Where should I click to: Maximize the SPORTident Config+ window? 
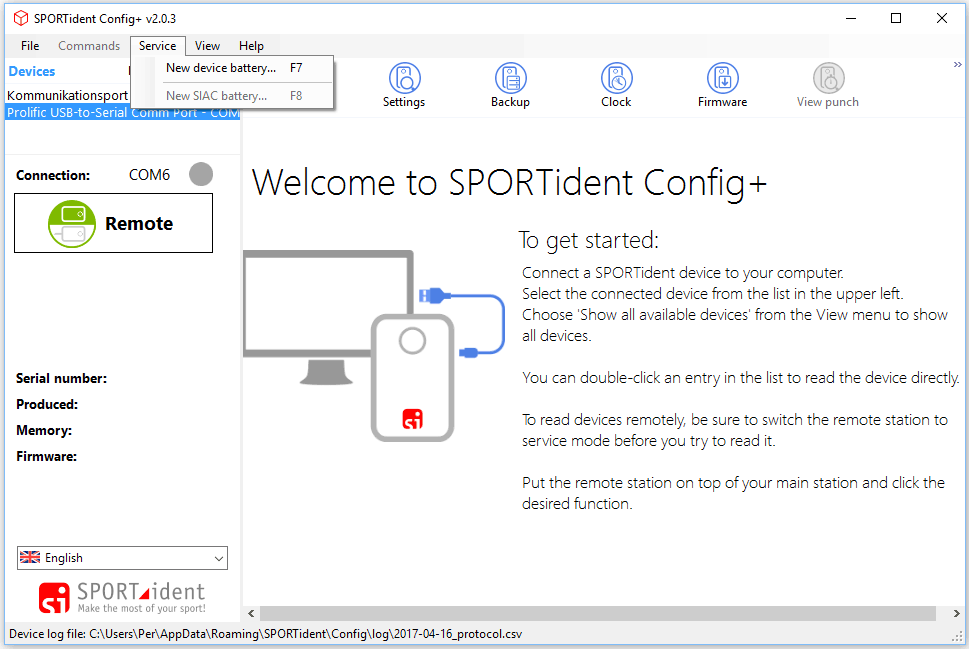click(x=896, y=19)
